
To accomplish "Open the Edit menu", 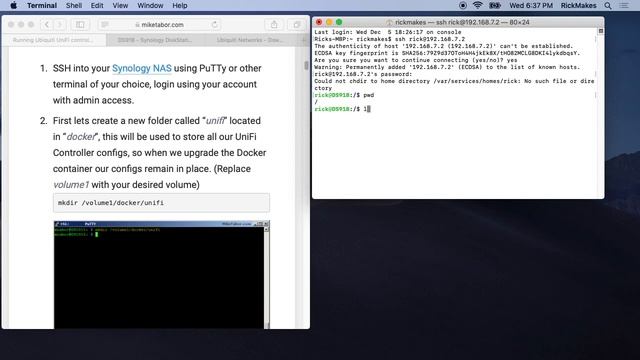I will click(x=97, y=6).
